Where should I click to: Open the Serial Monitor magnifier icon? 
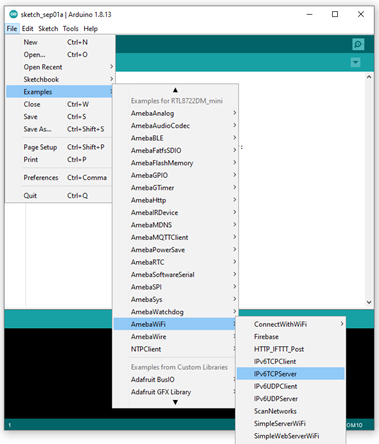[x=358, y=44]
